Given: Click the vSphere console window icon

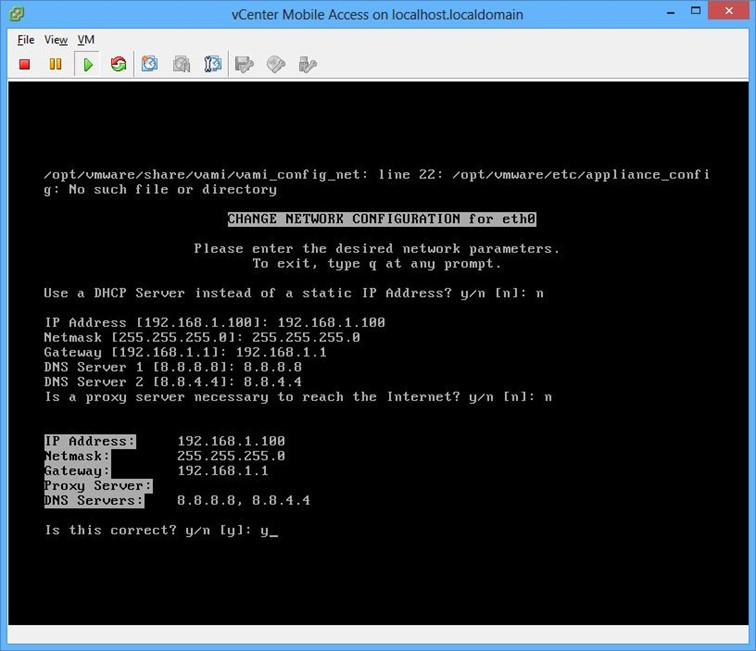Looking at the screenshot, I should (x=16, y=14).
